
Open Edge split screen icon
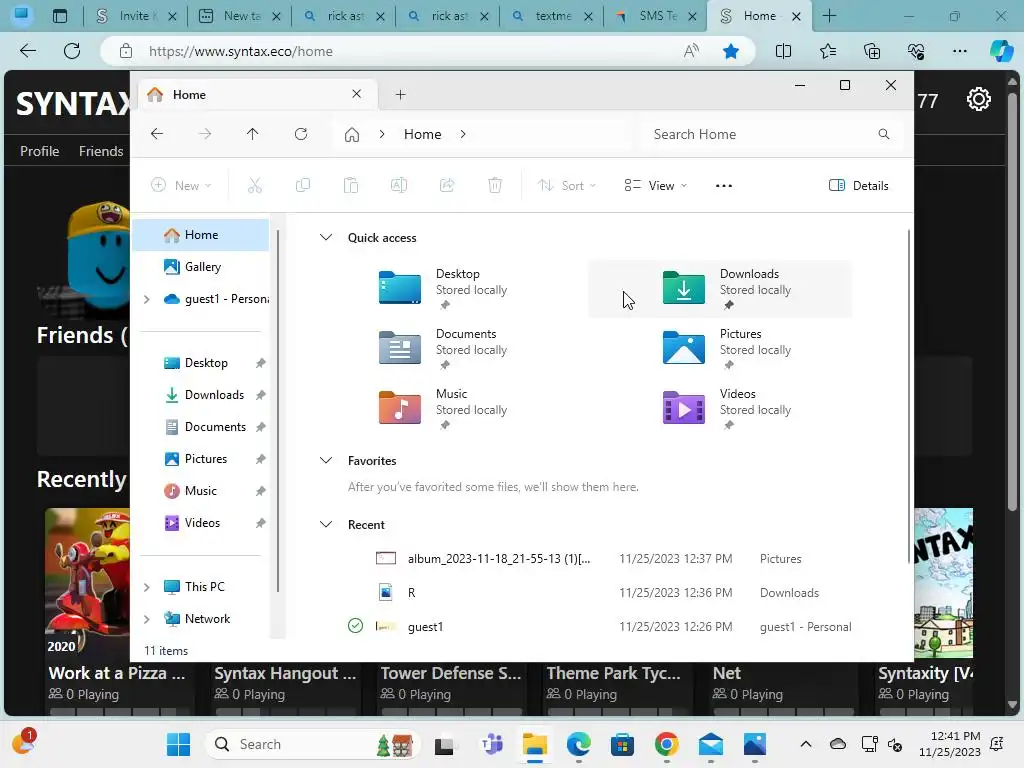coord(783,51)
